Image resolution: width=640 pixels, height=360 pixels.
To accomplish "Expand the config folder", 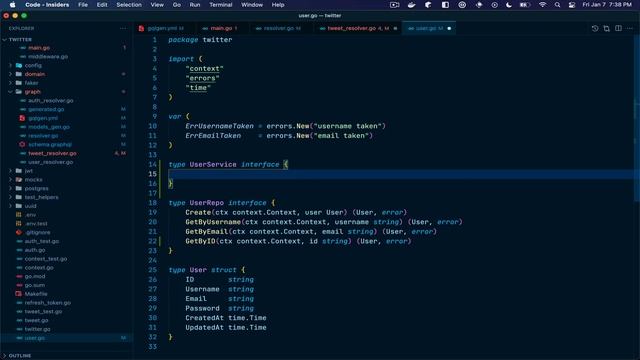I will coord(11,65).
